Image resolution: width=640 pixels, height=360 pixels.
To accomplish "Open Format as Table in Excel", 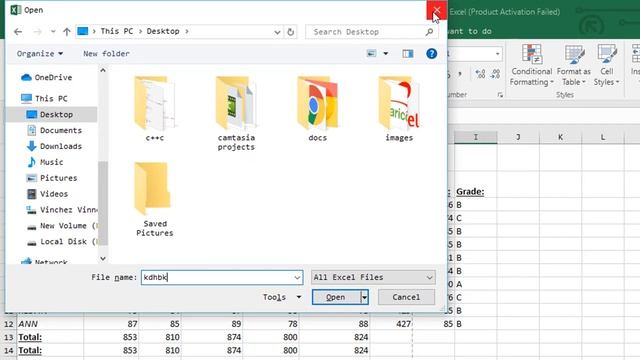I will [573, 65].
